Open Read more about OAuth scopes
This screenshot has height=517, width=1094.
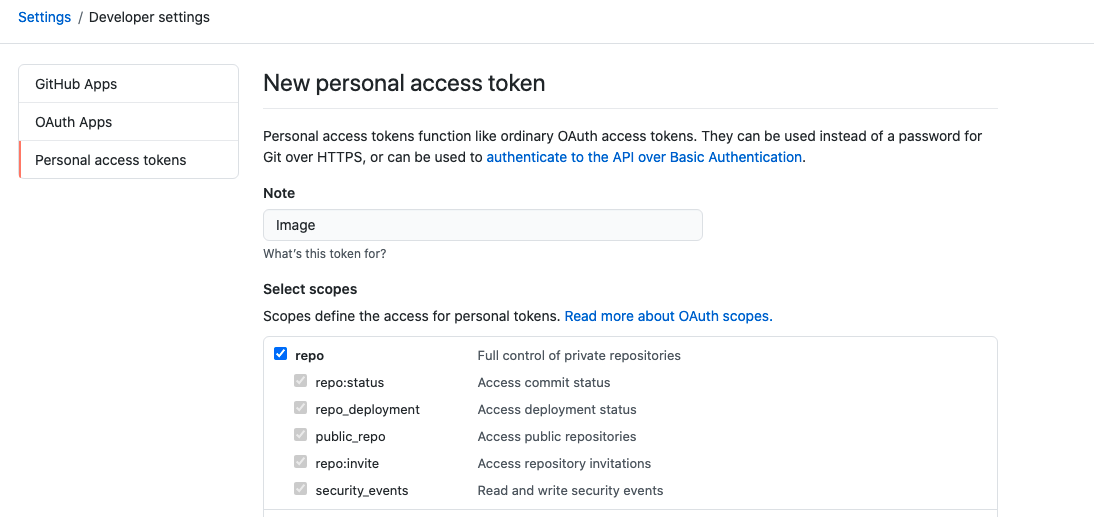(x=668, y=316)
